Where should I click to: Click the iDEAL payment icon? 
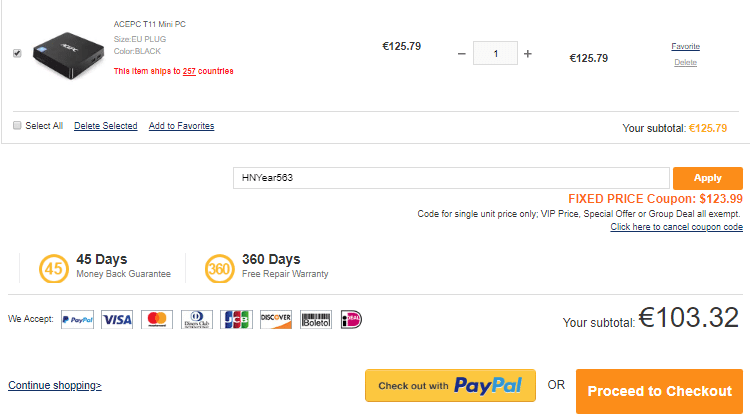(351, 320)
